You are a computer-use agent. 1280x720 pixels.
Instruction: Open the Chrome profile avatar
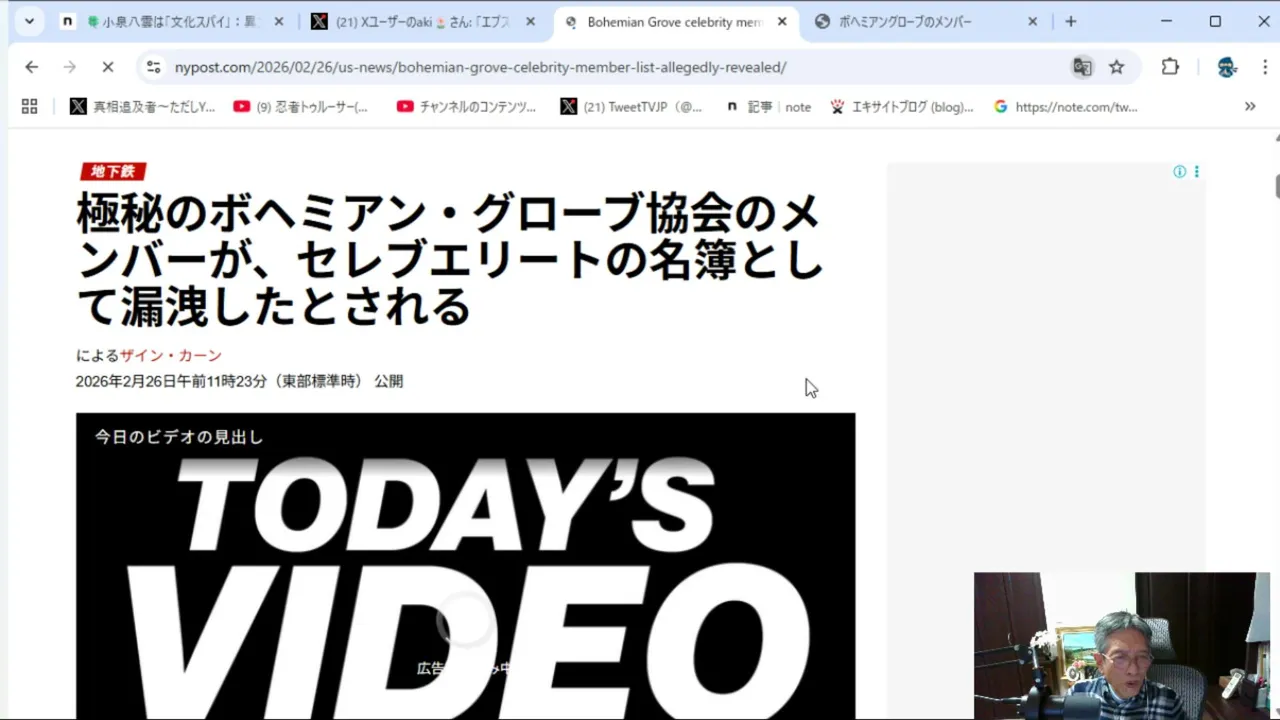coord(1227,67)
